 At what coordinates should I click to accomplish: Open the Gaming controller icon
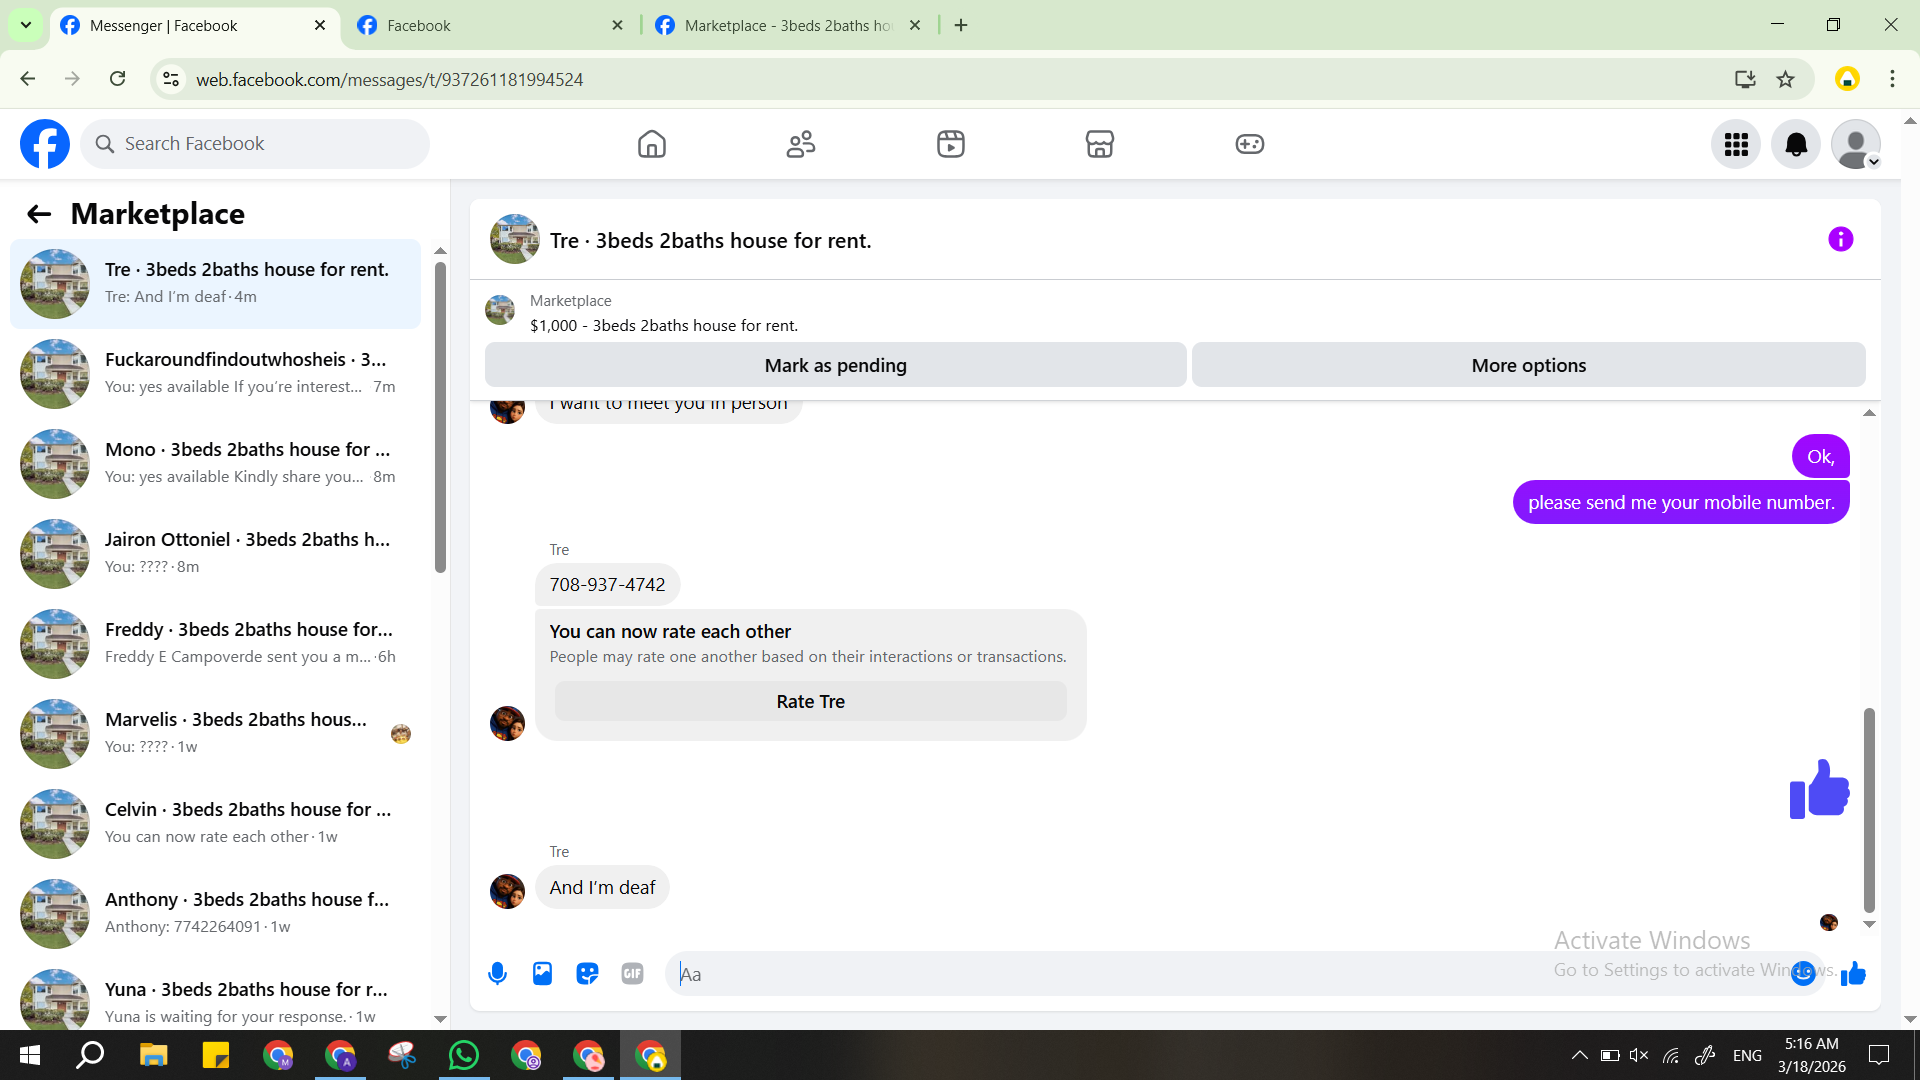point(1250,144)
